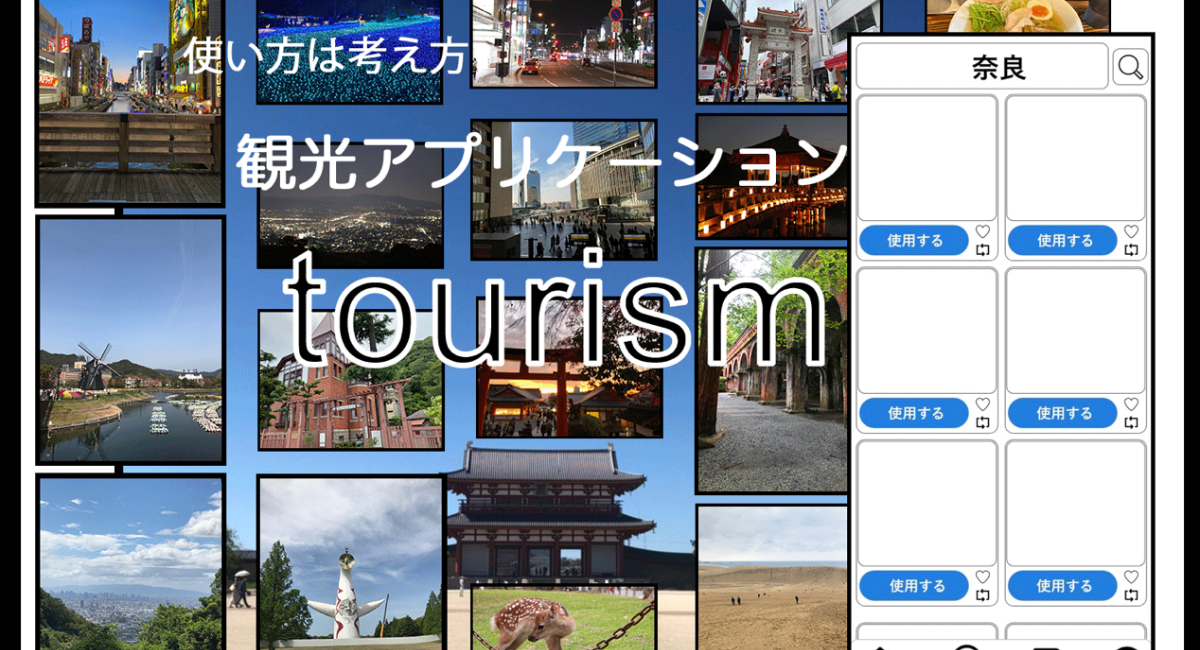Screen dimensions: 1200x650
Task: Click the 奈良 search text field
Action: pyautogui.click(x=982, y=67)
